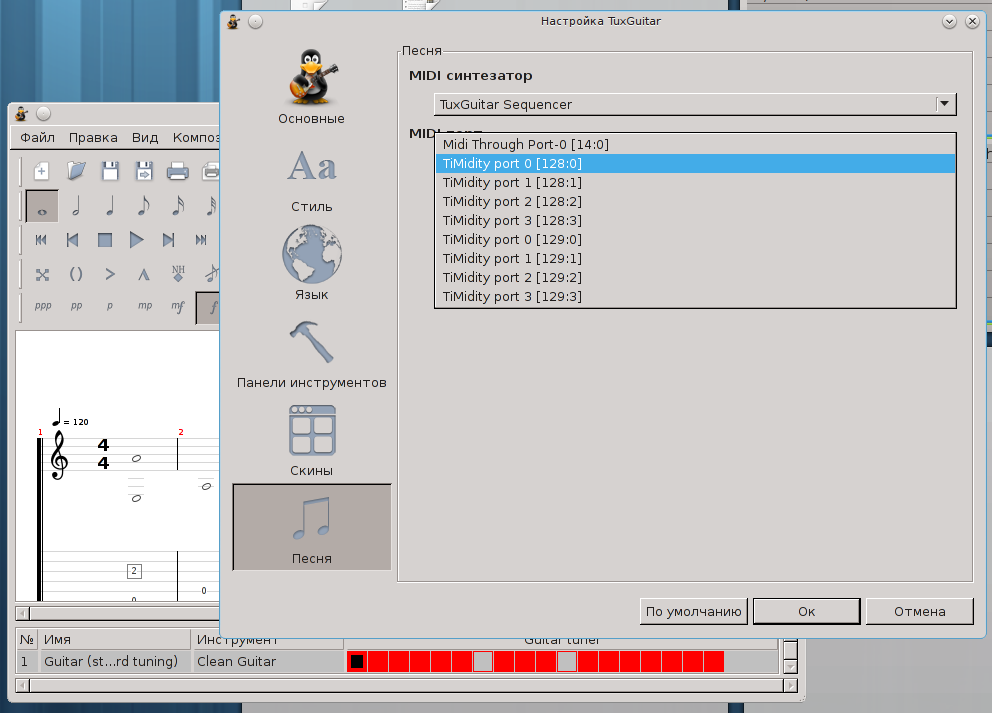Set dynamic to pp
Screen dimensions: 992x713
77,306
